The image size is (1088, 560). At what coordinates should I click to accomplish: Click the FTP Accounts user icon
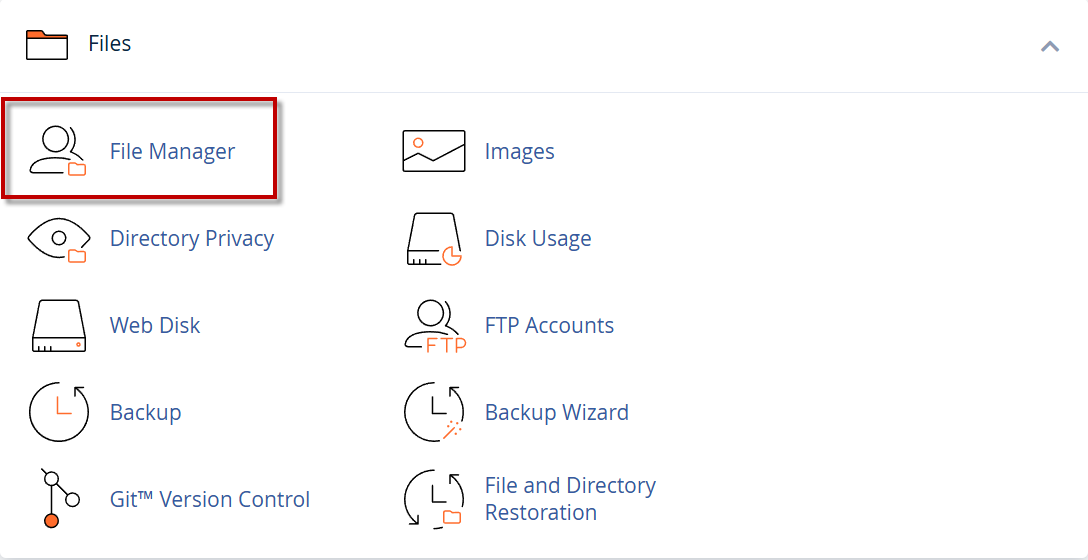point(433,326)
